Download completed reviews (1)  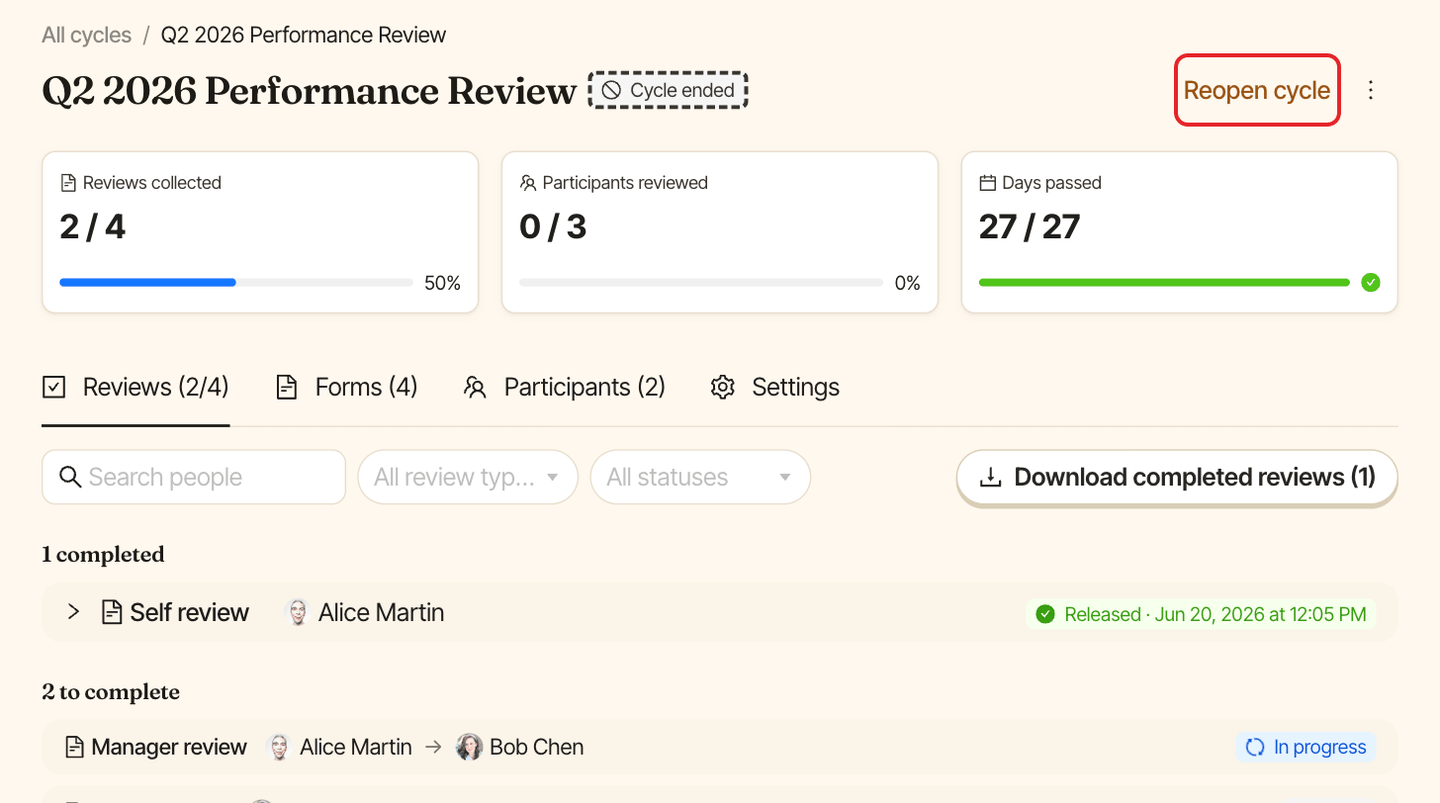[x=1177, y=477]
